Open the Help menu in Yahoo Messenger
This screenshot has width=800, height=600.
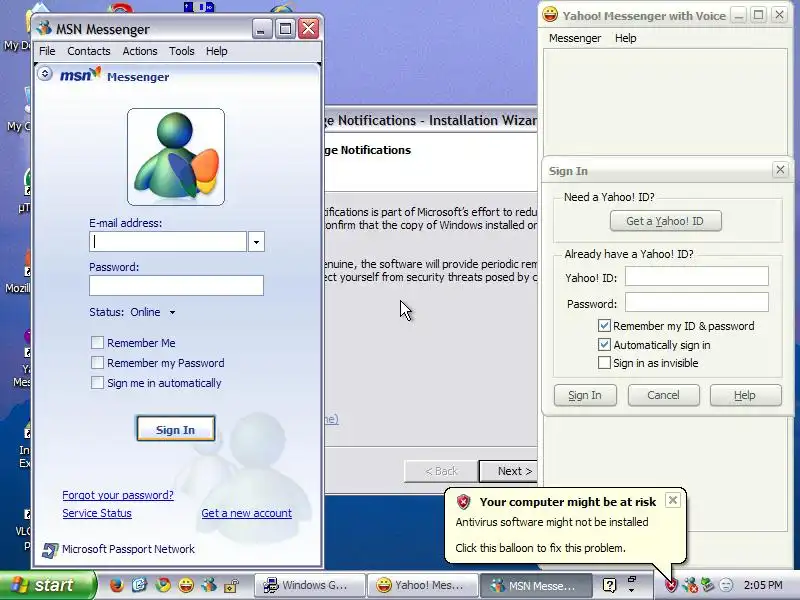(626, 38)
